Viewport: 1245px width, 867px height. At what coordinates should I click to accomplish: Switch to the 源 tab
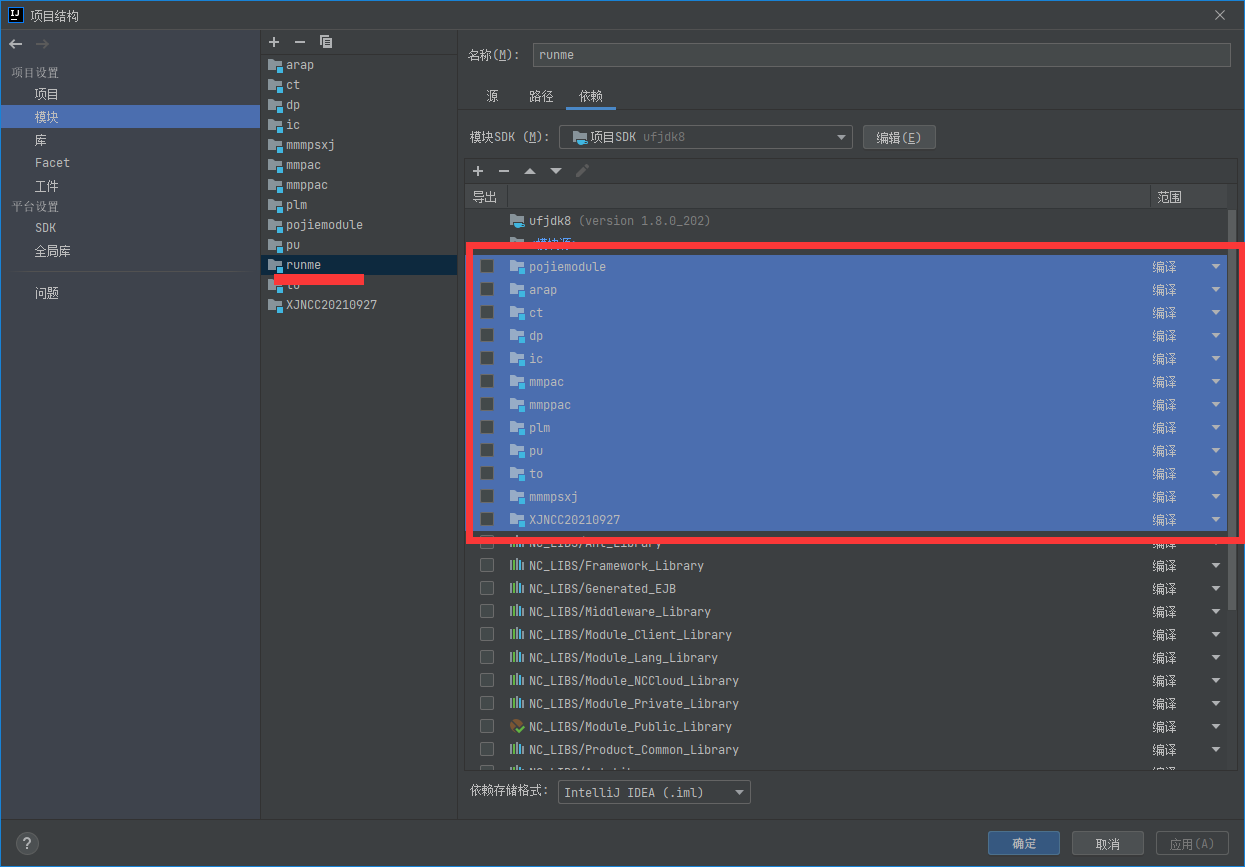click(493, 96)
